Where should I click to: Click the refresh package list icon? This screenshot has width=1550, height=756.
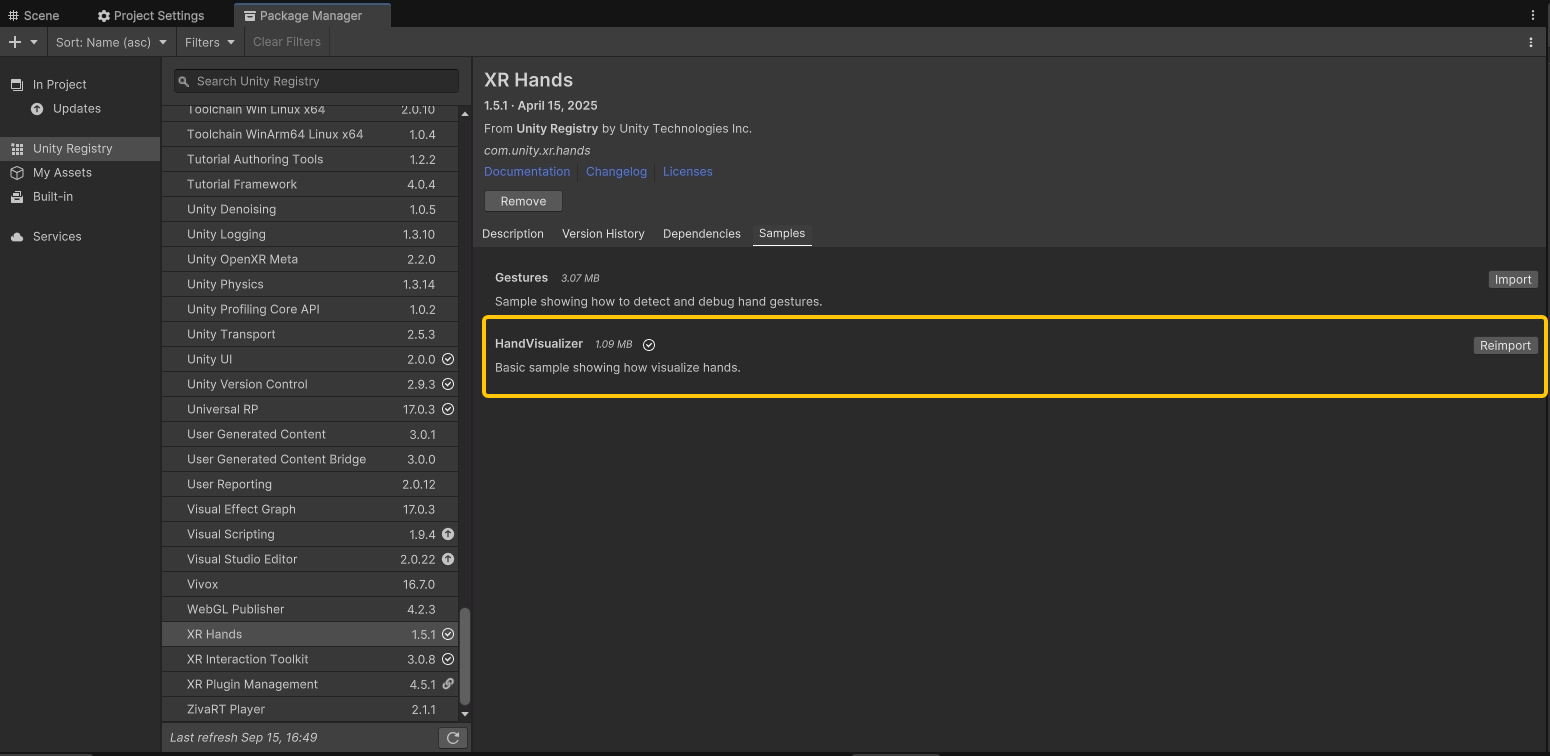pyautogui.click(x=453, y=738)
